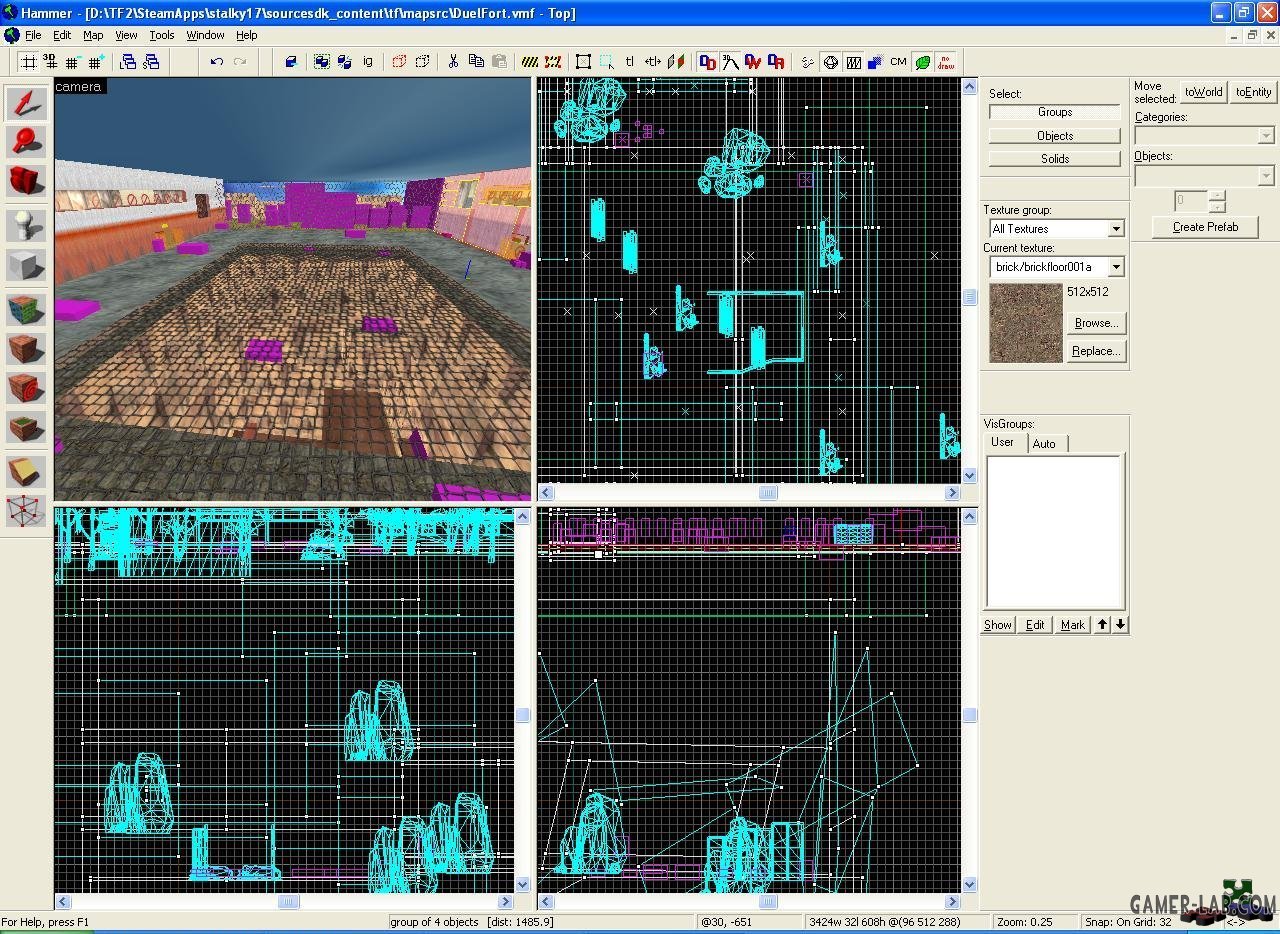Toggle select-by-handles square icon

pos(584,62)
